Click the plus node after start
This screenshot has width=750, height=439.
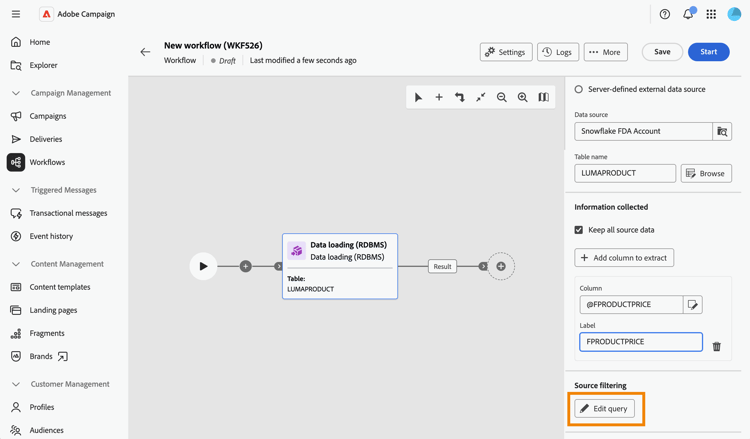(245, 266)
